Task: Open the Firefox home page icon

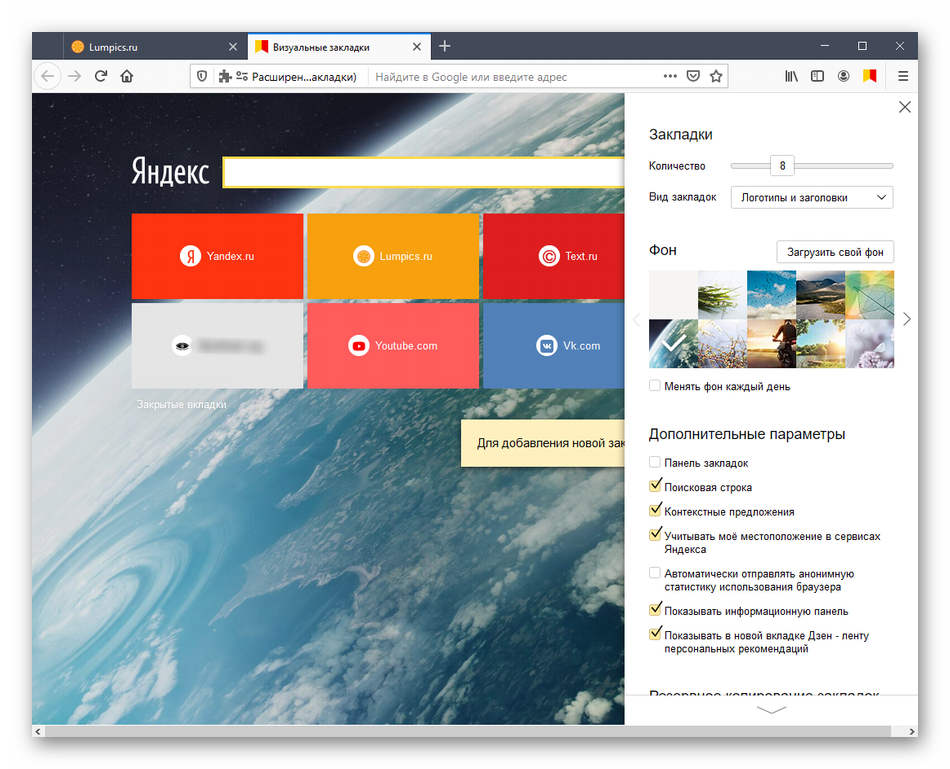Action: click(x=127, y=76)
